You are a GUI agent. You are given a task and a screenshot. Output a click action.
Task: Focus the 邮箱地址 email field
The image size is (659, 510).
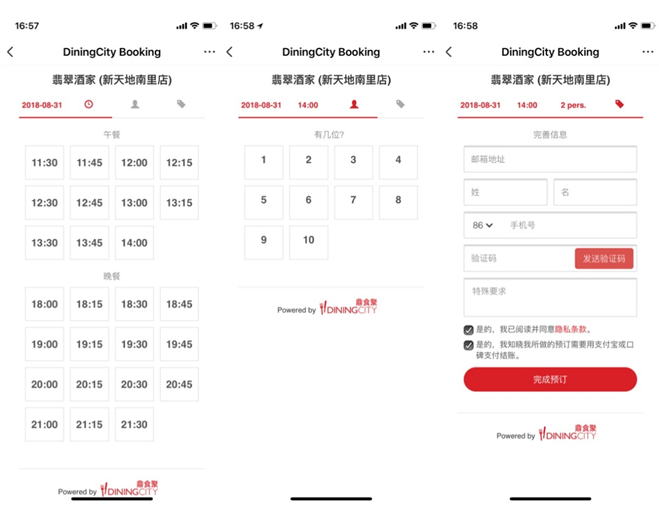[550, 159]
